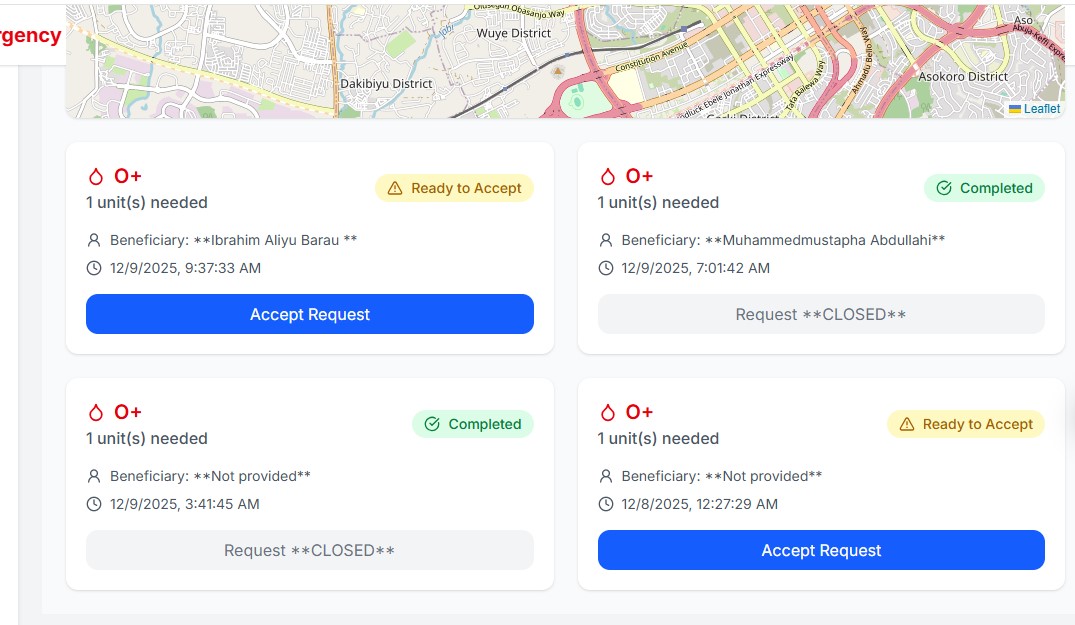Click warning icon on 12/8/2025 request badge
This screenshot has width=1075, height=625.
click(x=906, y=424)
